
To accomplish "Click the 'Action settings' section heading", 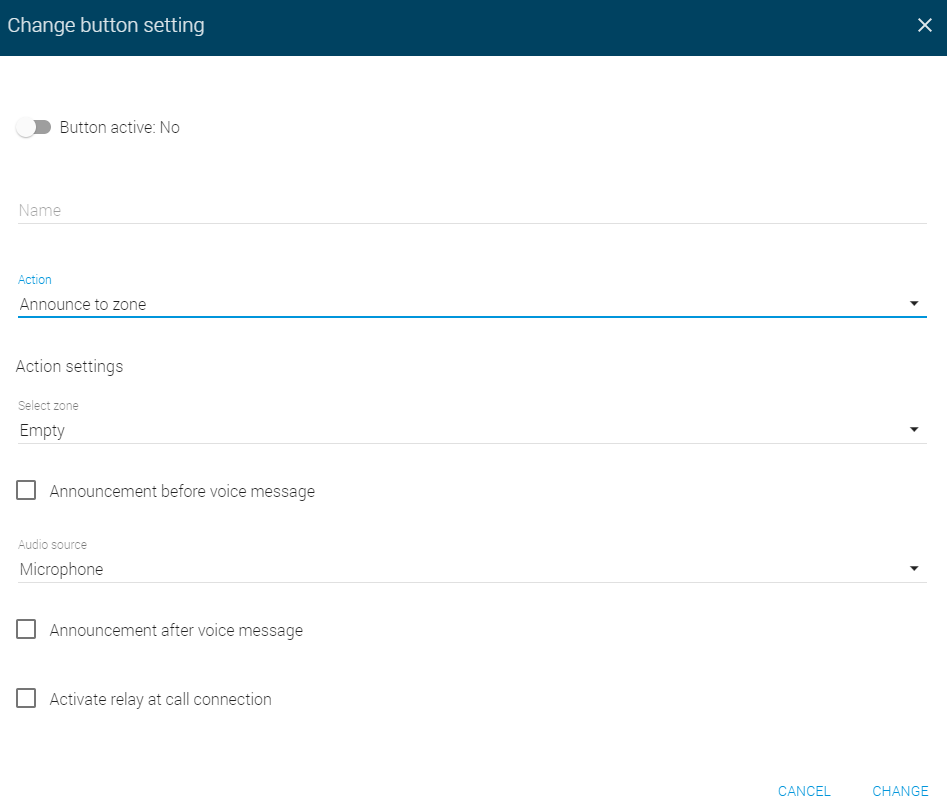I will click(69, 367).
